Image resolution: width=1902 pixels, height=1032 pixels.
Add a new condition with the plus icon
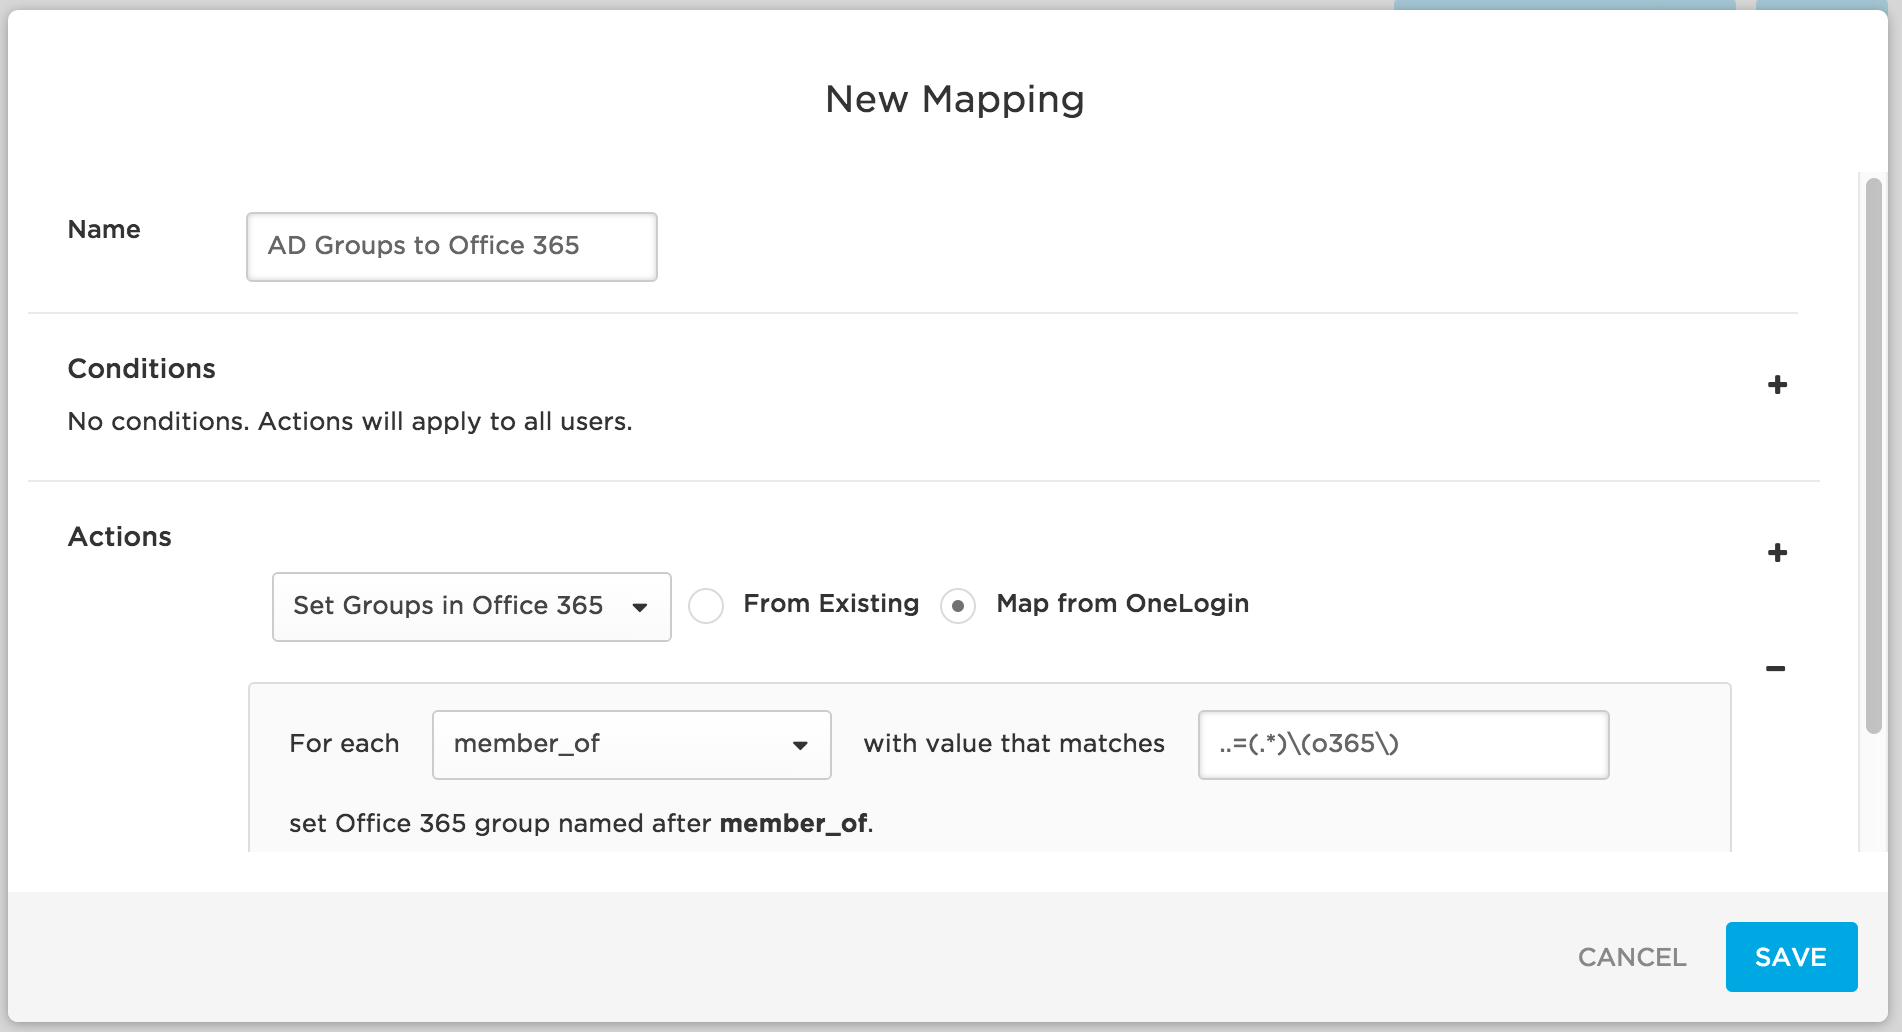click(1778, 385)
